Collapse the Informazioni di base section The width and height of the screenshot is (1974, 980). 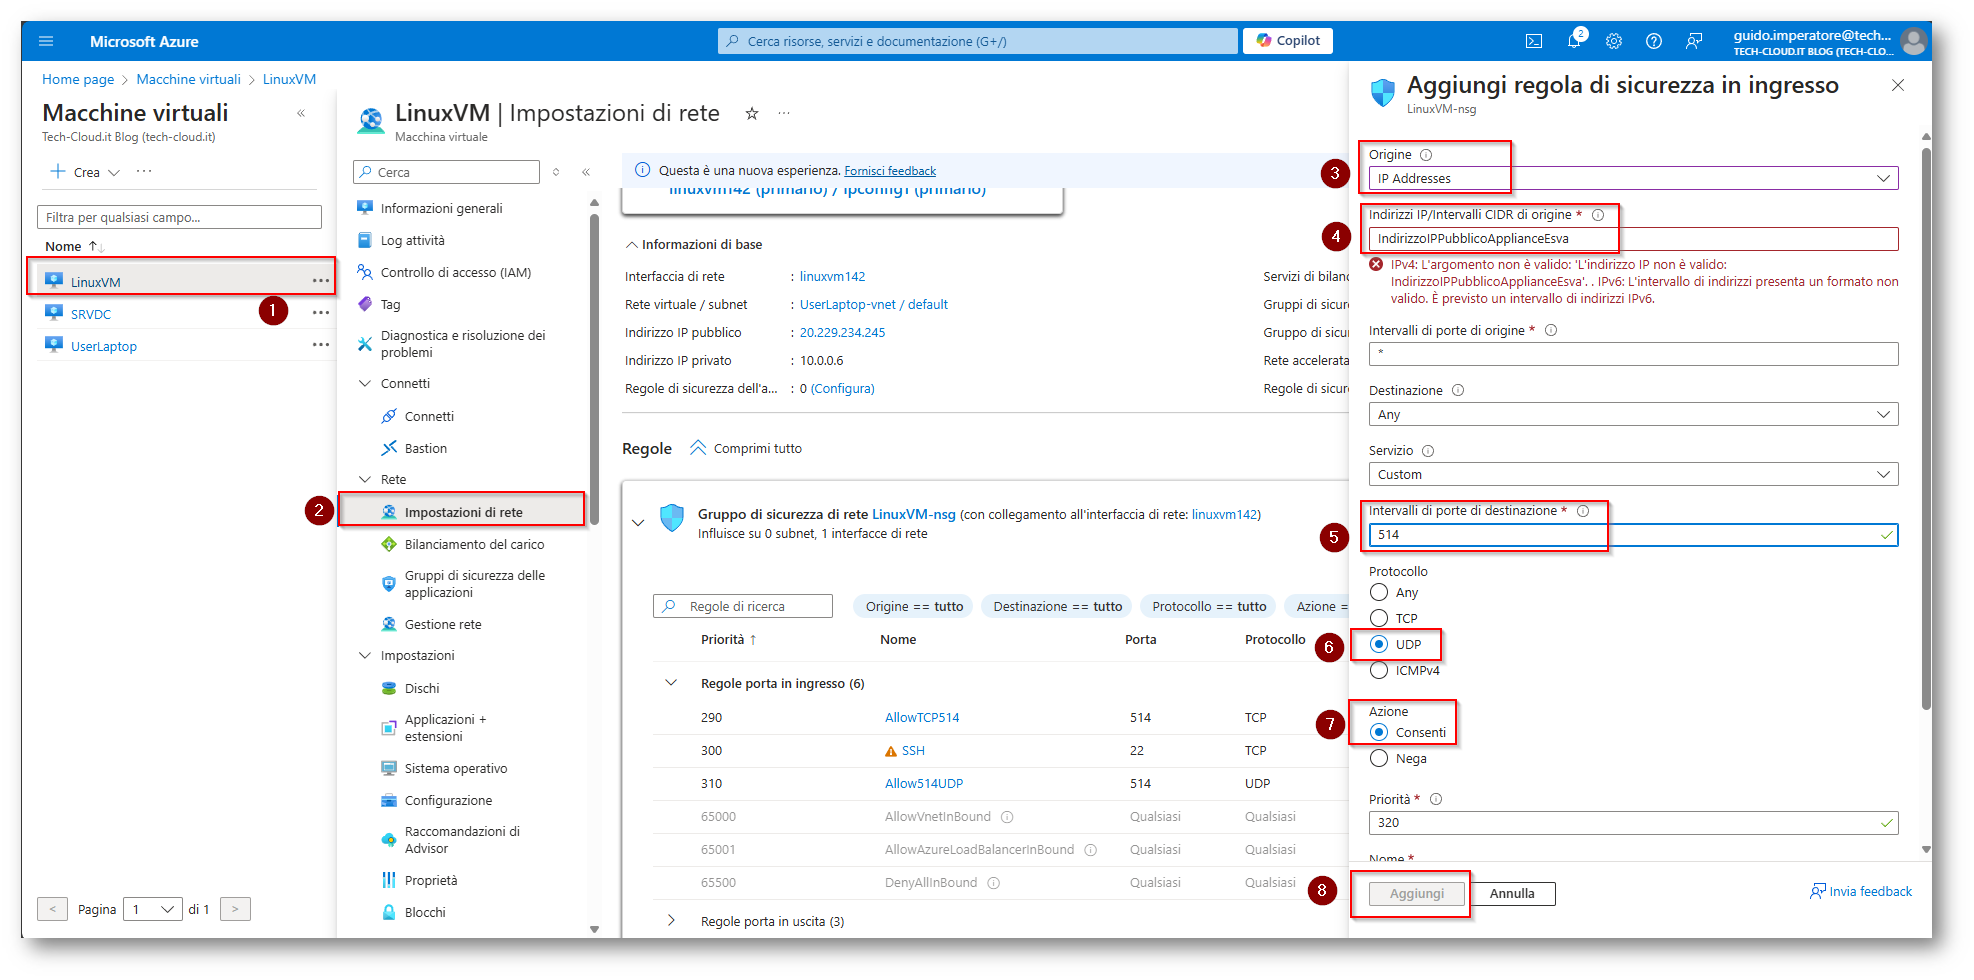[632, 245]
